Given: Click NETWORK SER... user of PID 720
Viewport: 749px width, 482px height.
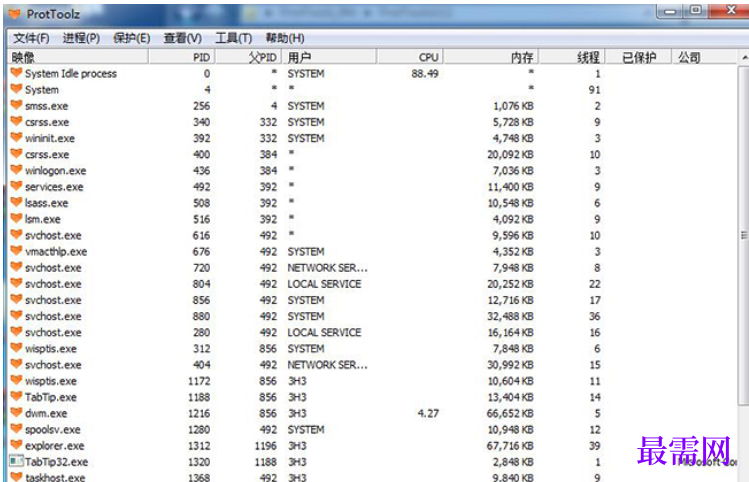Looking at the screenshot, I should coord(327,268).
